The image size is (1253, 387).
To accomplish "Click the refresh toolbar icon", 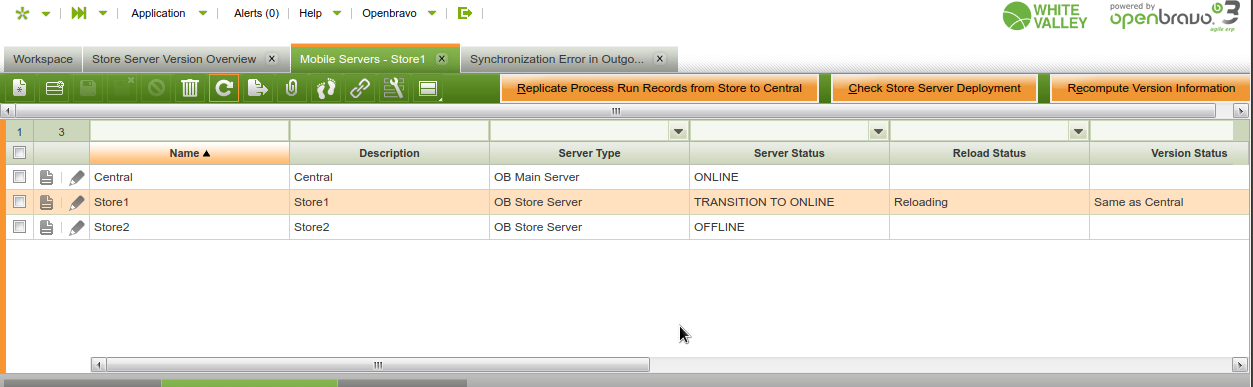I will click(224, 88).
